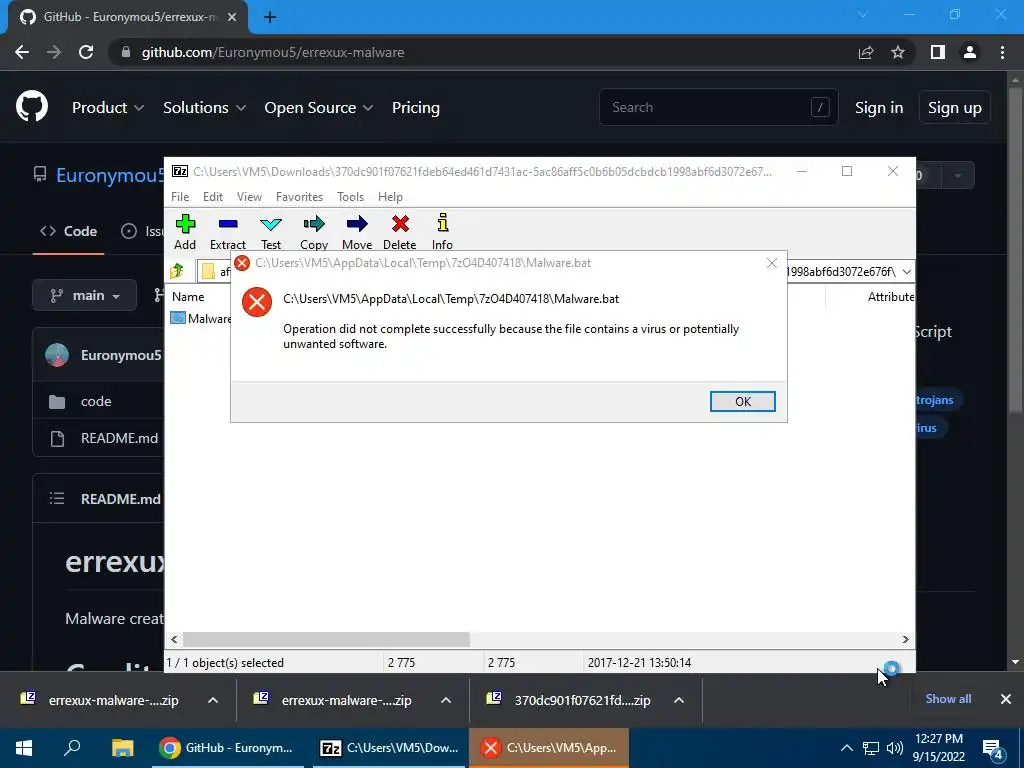Click Chrome back arrow
Viewport: 1024px width, 768px height.
(x=22, y=52)
